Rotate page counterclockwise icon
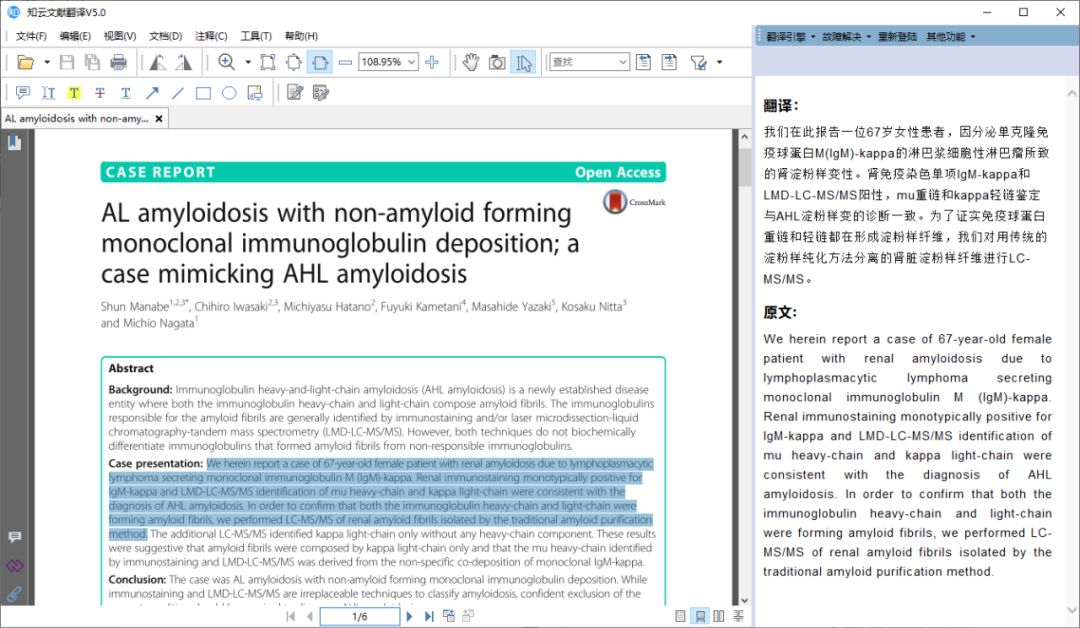The height and width of the screenshot is (628, 1080). coord(158,63)
